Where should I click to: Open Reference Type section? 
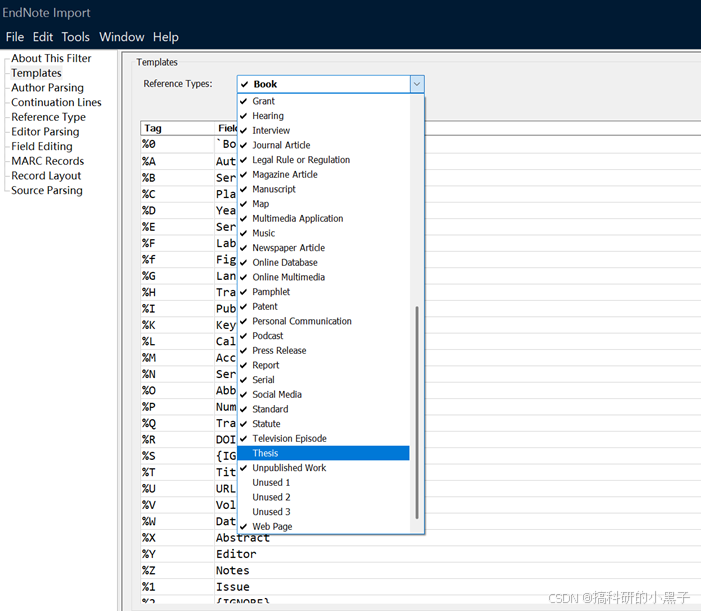tap(48, 117)
